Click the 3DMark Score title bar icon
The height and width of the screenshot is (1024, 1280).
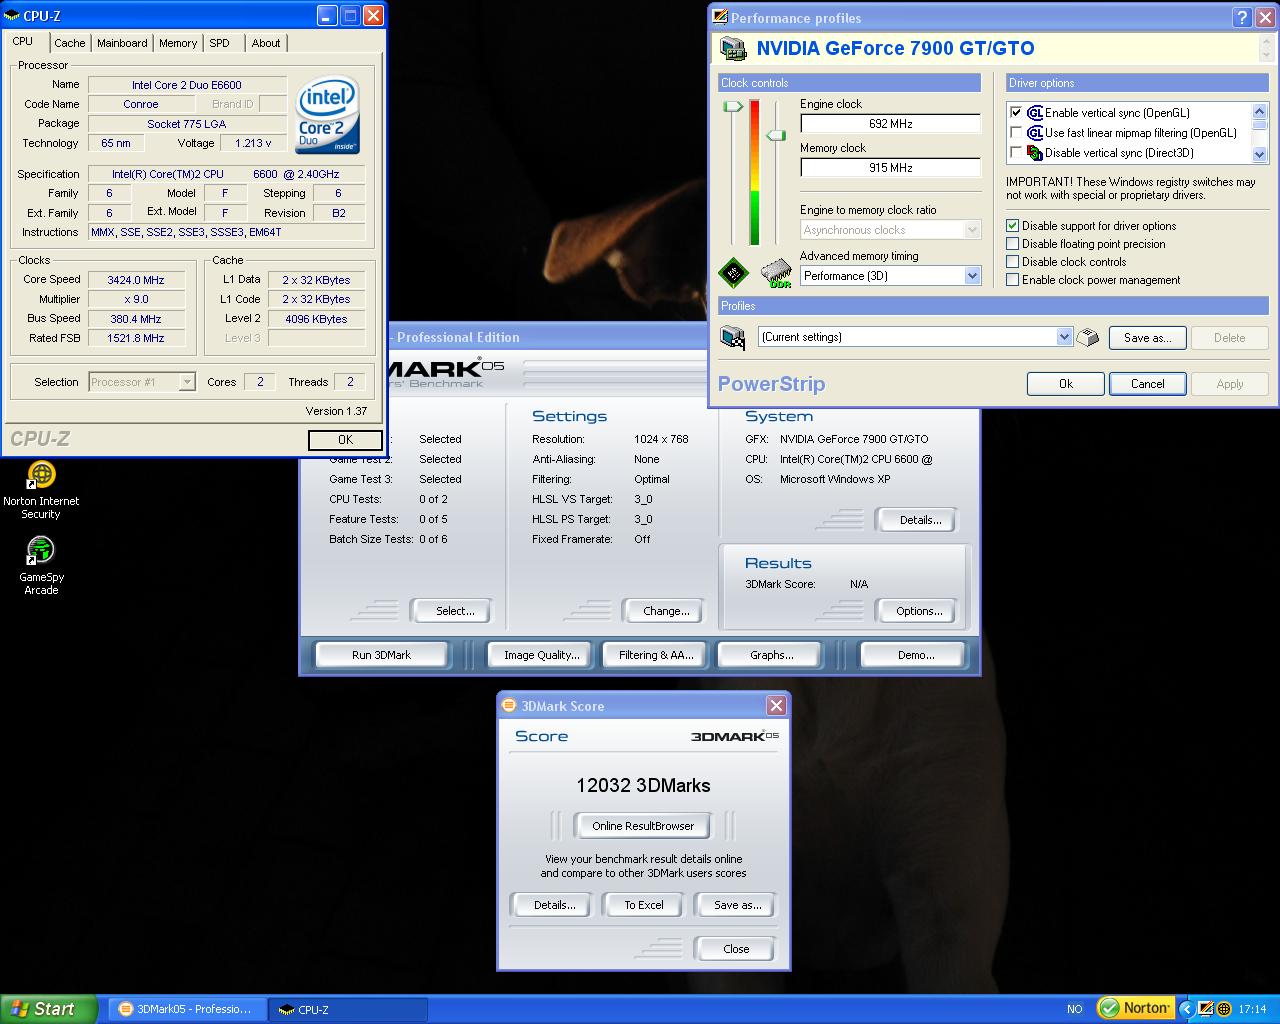(509, 705)
